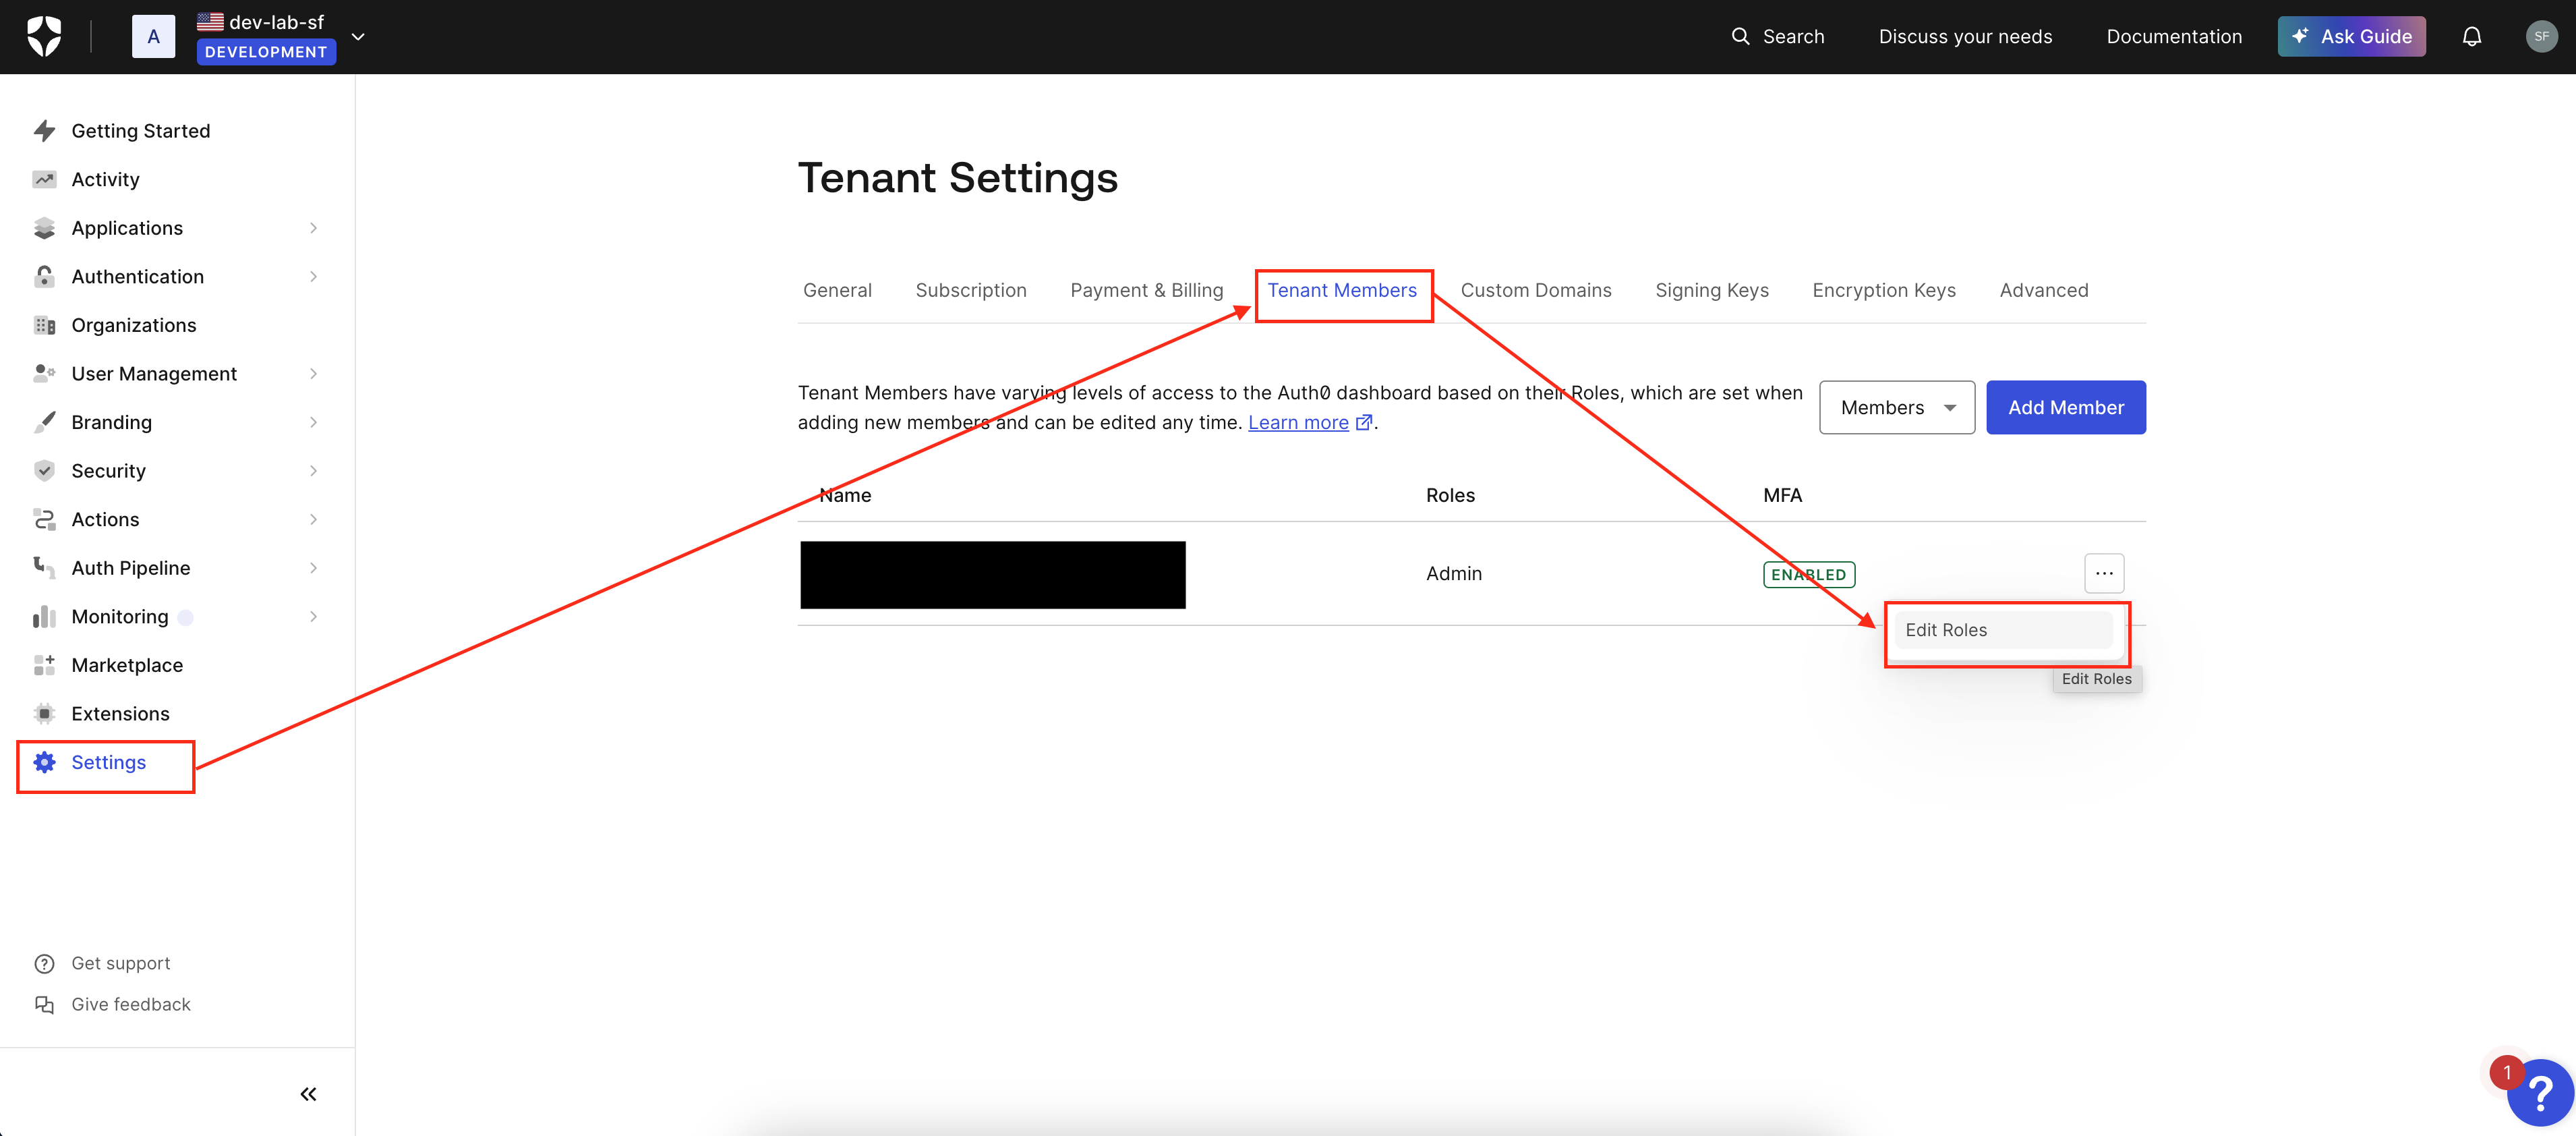The width and height of the screenshot is (2576, 1136).
Task: Open notifications bell
Action: point(2471,36)
